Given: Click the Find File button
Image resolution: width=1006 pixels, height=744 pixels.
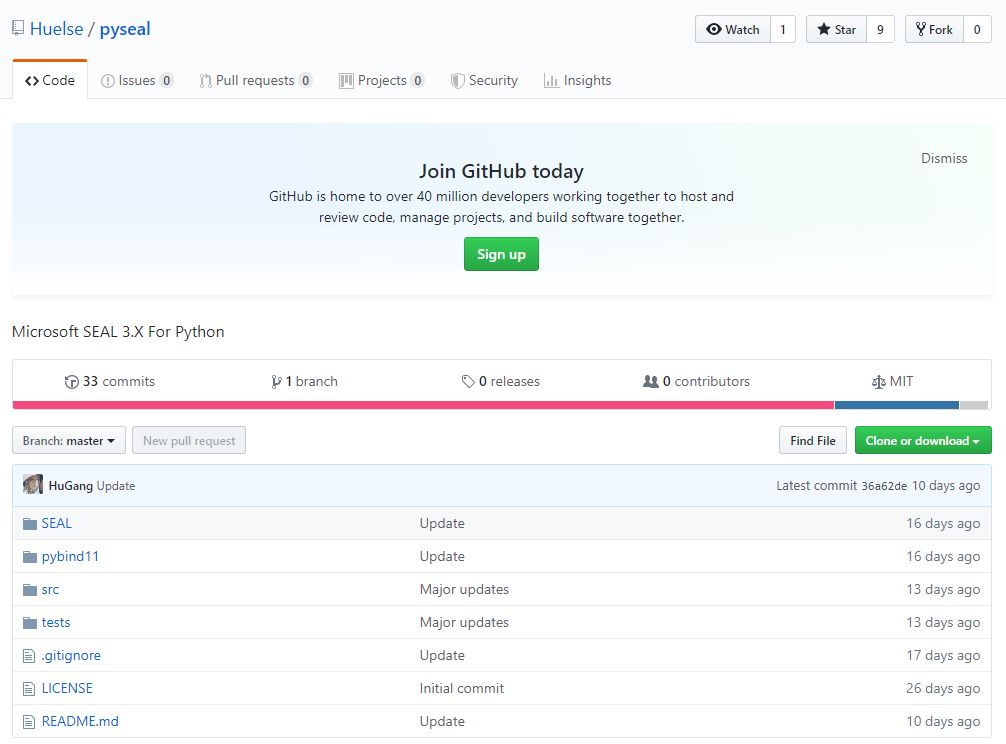Looking at the screenshot, I should 813,441.
